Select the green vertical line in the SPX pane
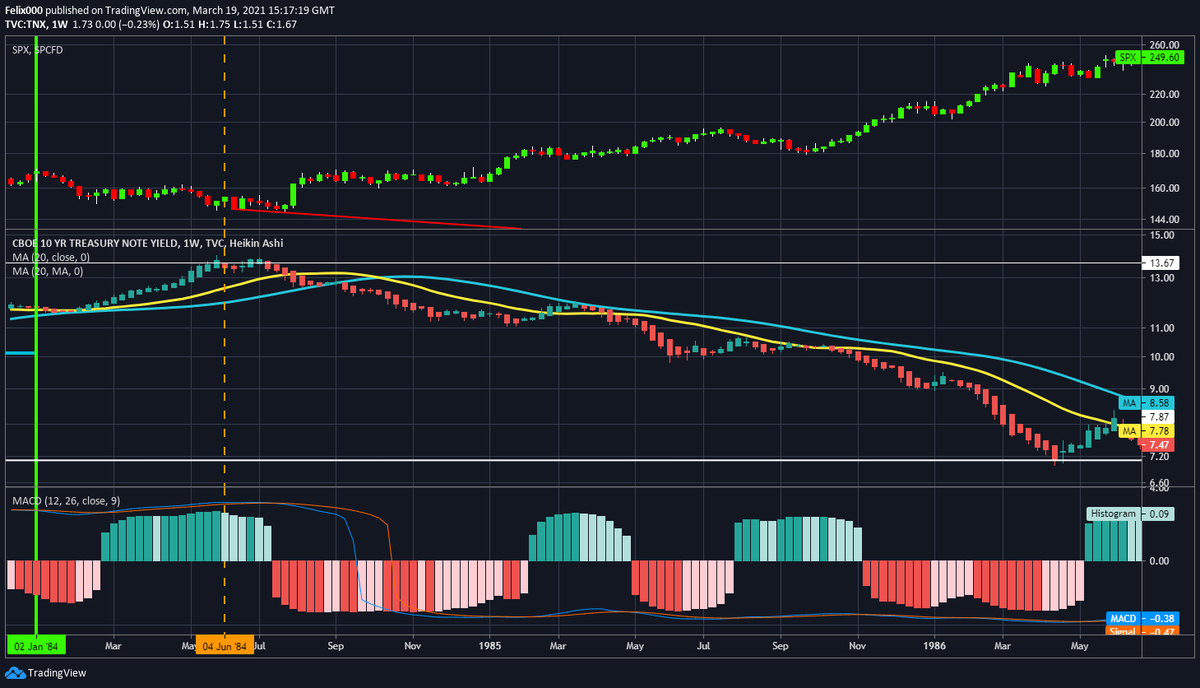Image resolution: width=1200 pixels, height=688 pixels. 36,134
